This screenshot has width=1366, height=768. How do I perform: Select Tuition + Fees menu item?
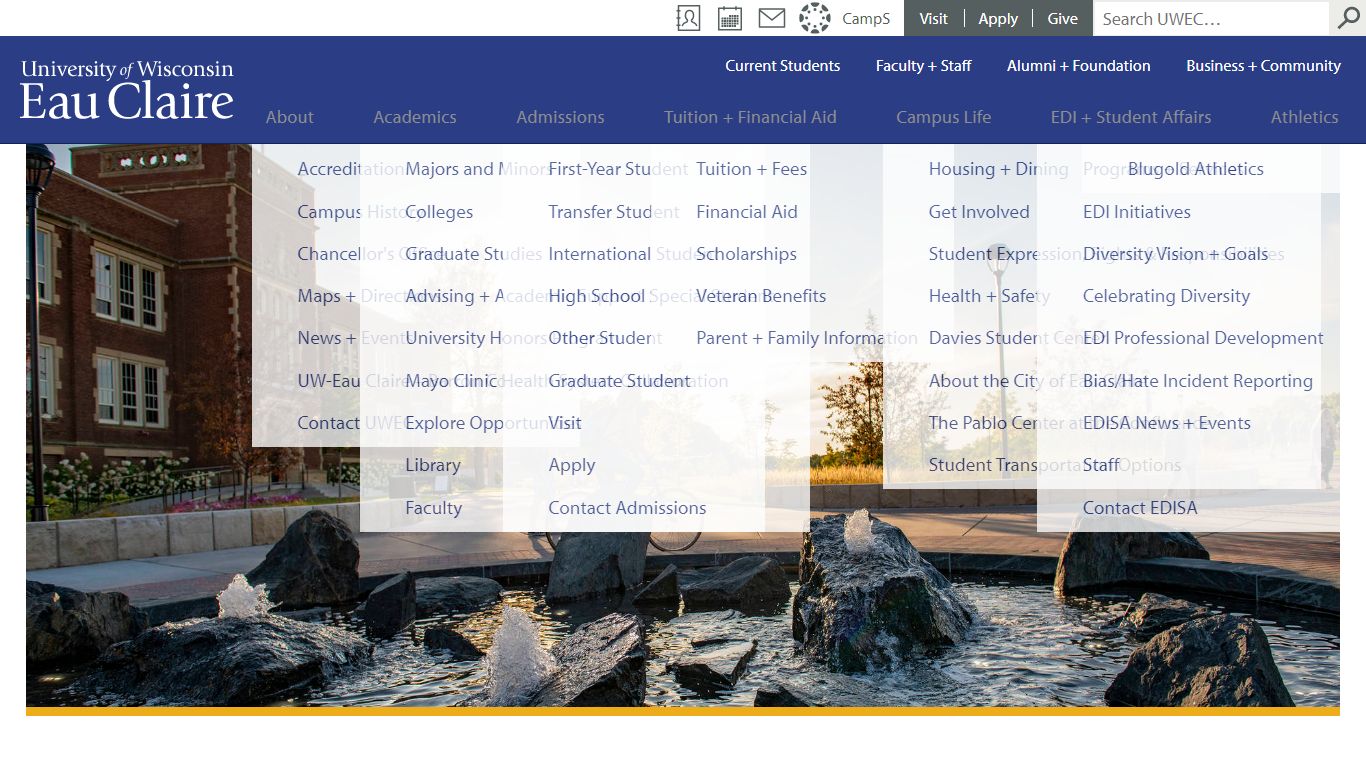pyautogui.click(x=752, y=169)
